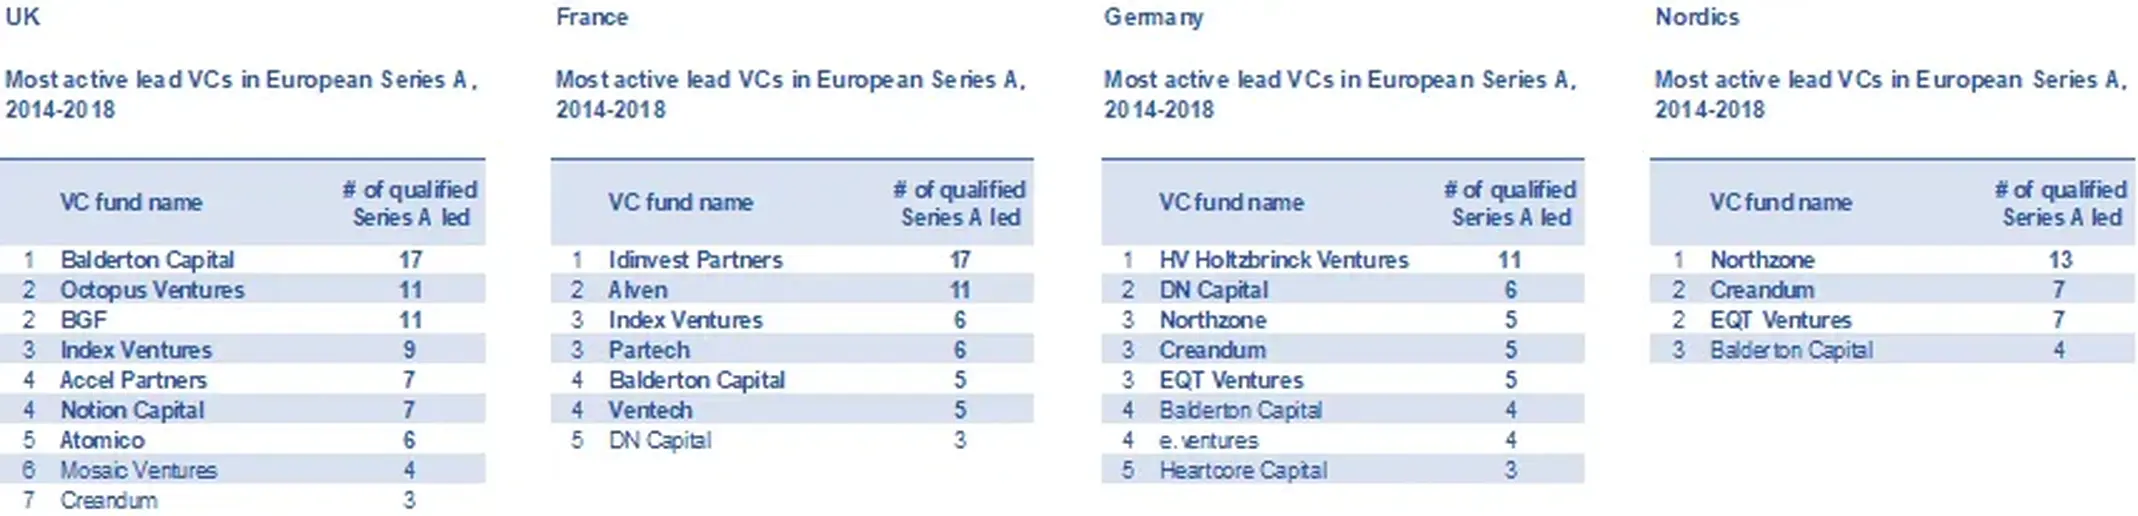The height and width of the screenshot is (516, 2138).
Task: Click Nordics '# of qualified Series A led' header
Action: point(2061,203)
